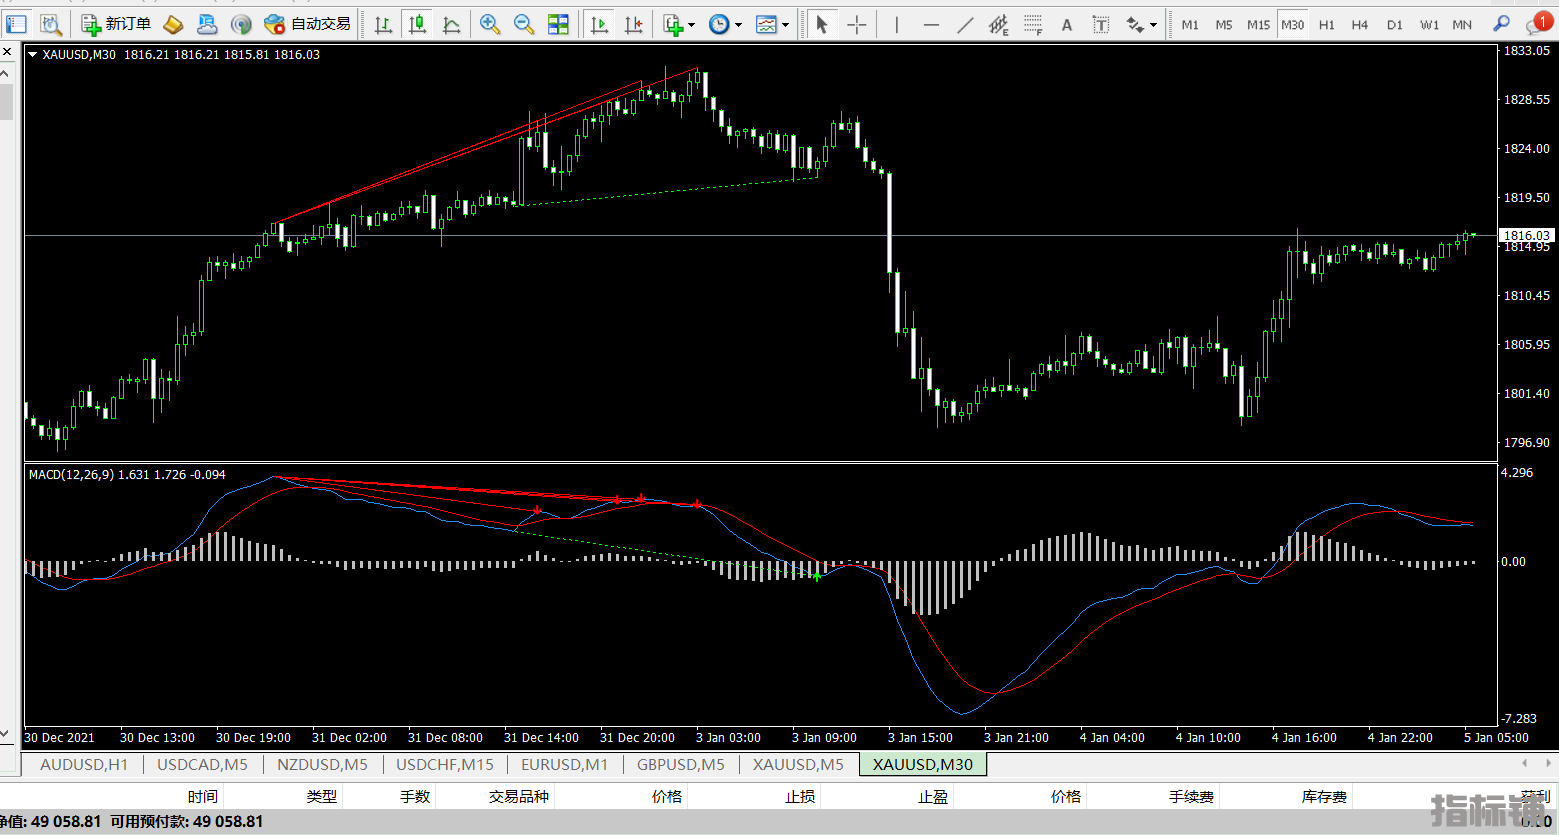
Task: Switch to bar chart display
Action: tap(383, 24)
